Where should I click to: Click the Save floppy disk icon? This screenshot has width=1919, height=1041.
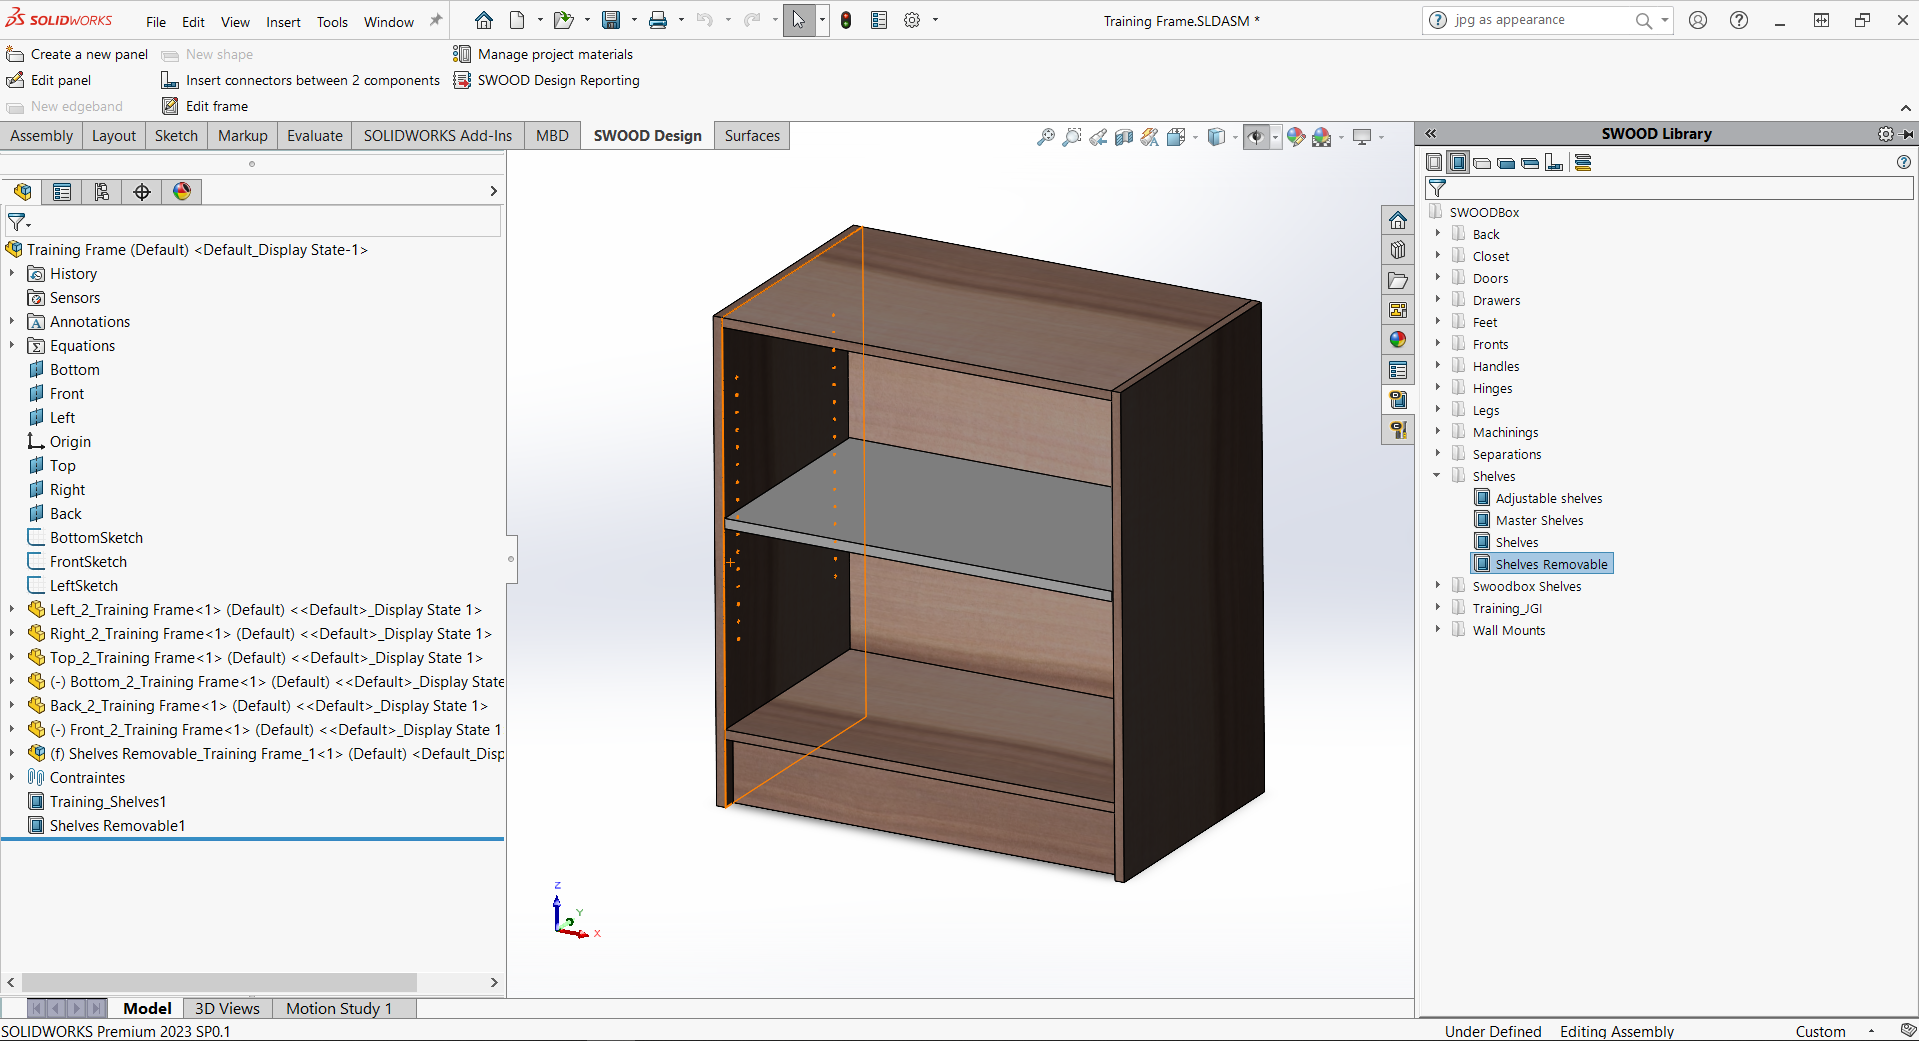point(611,20)
